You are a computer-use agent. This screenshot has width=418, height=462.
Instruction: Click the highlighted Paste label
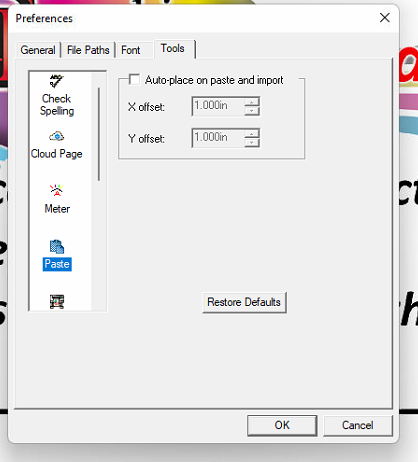[57, 264]
